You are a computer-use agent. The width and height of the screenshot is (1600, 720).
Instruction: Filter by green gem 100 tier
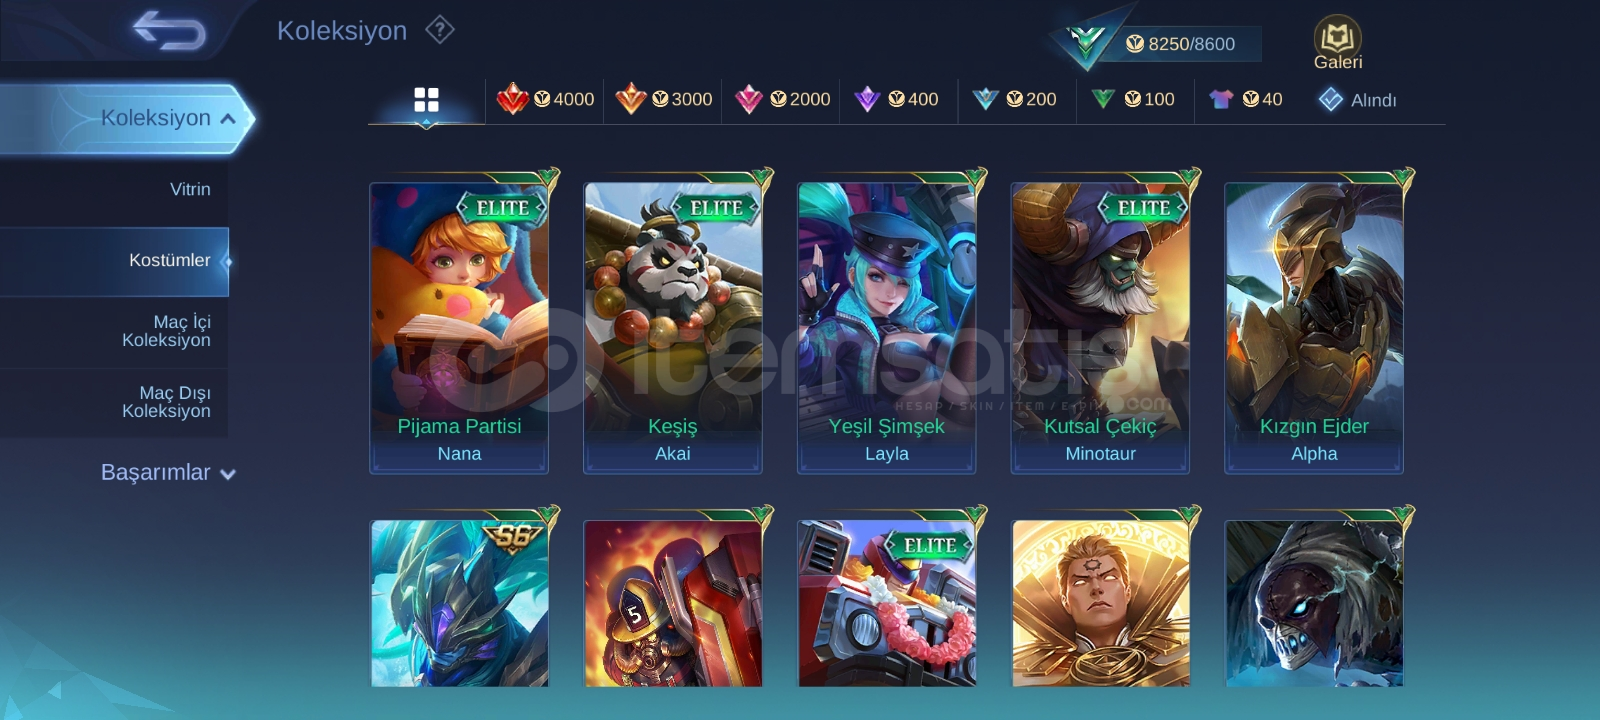1132,99
